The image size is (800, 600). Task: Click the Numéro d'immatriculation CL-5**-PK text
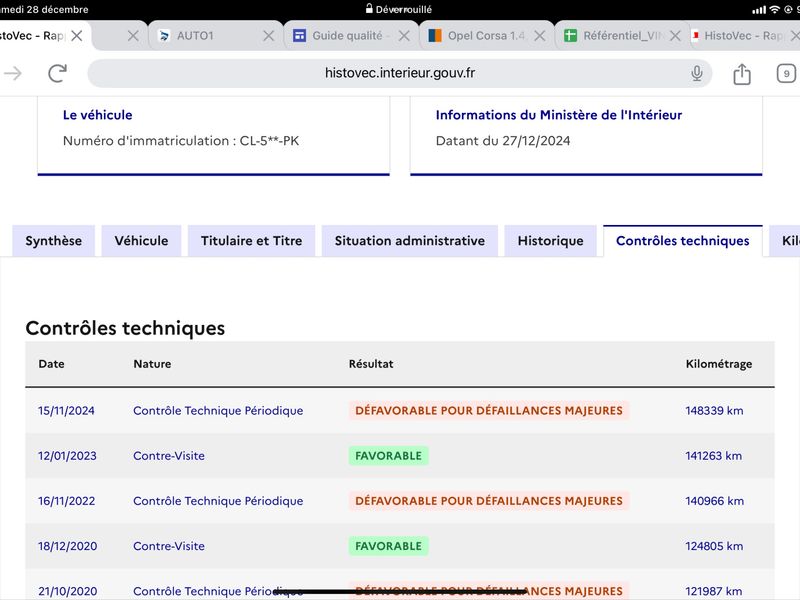[x=181, y=141]
